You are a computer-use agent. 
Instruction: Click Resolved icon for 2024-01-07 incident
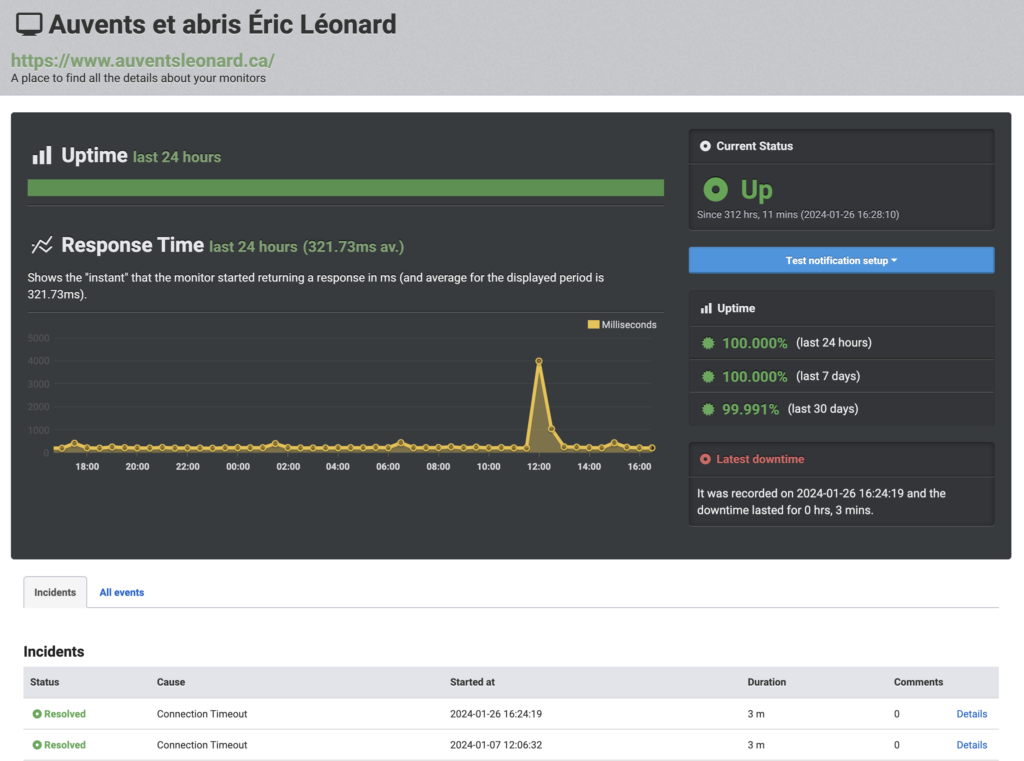click(x=37, y=745)
